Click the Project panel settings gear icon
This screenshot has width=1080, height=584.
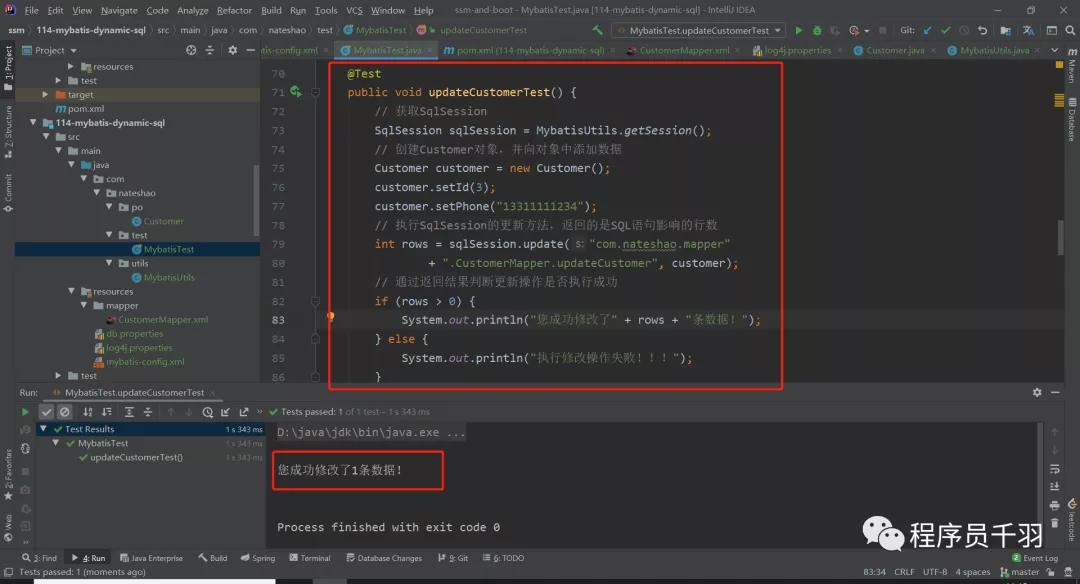(x=231, y=50)
